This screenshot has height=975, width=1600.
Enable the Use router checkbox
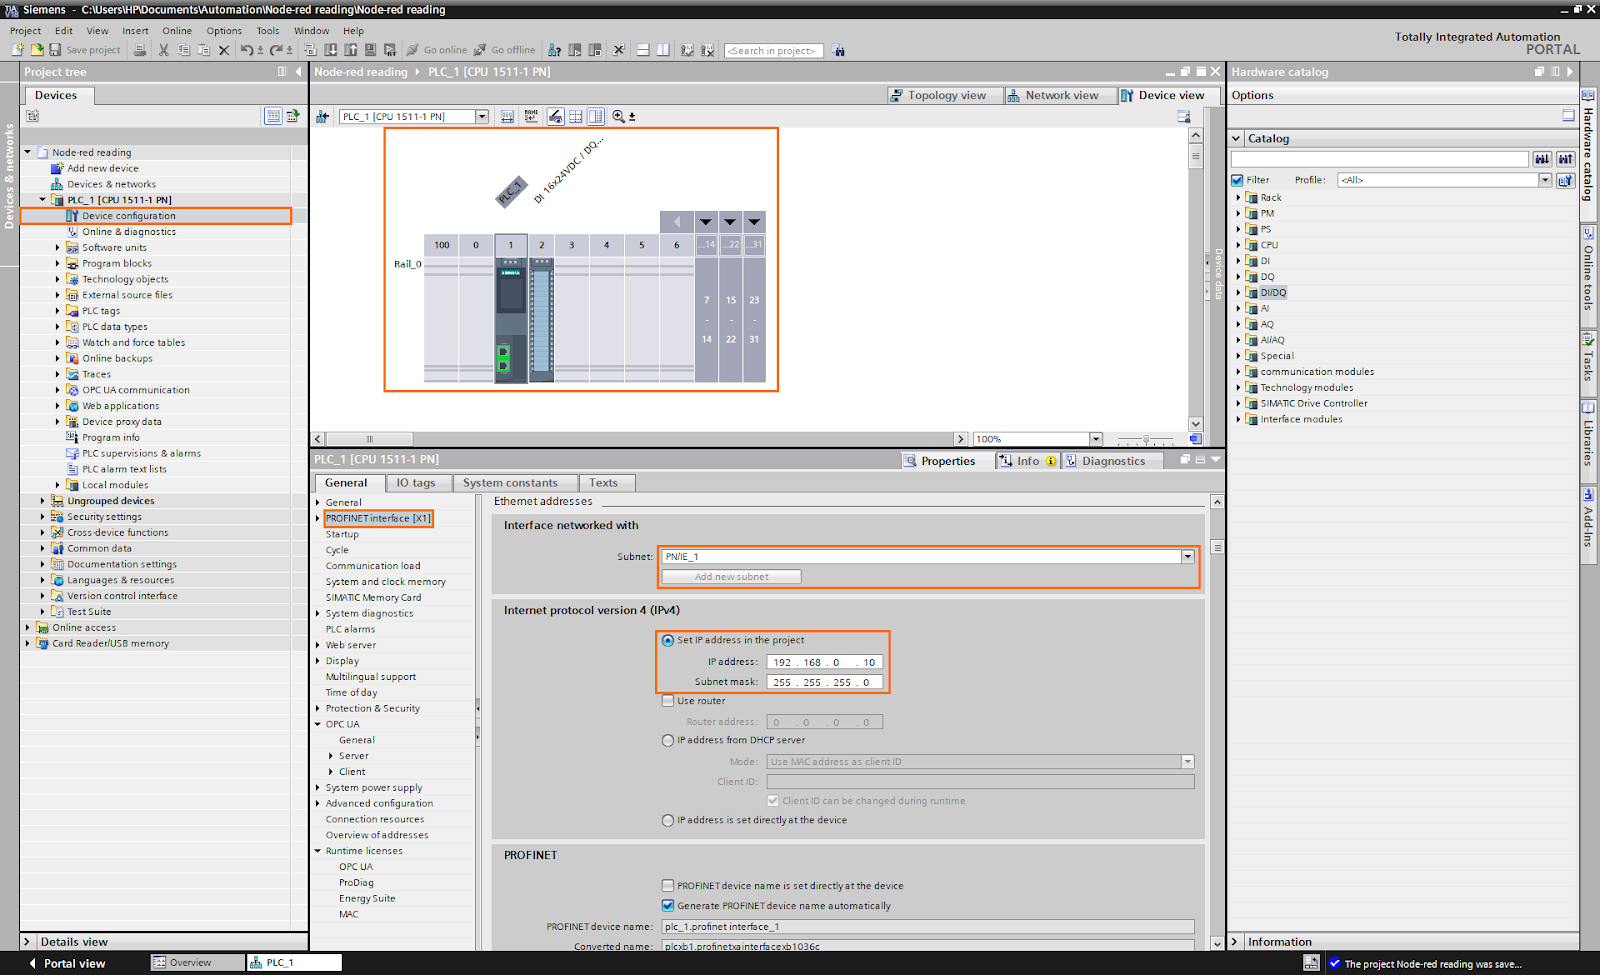click(668, 701)
